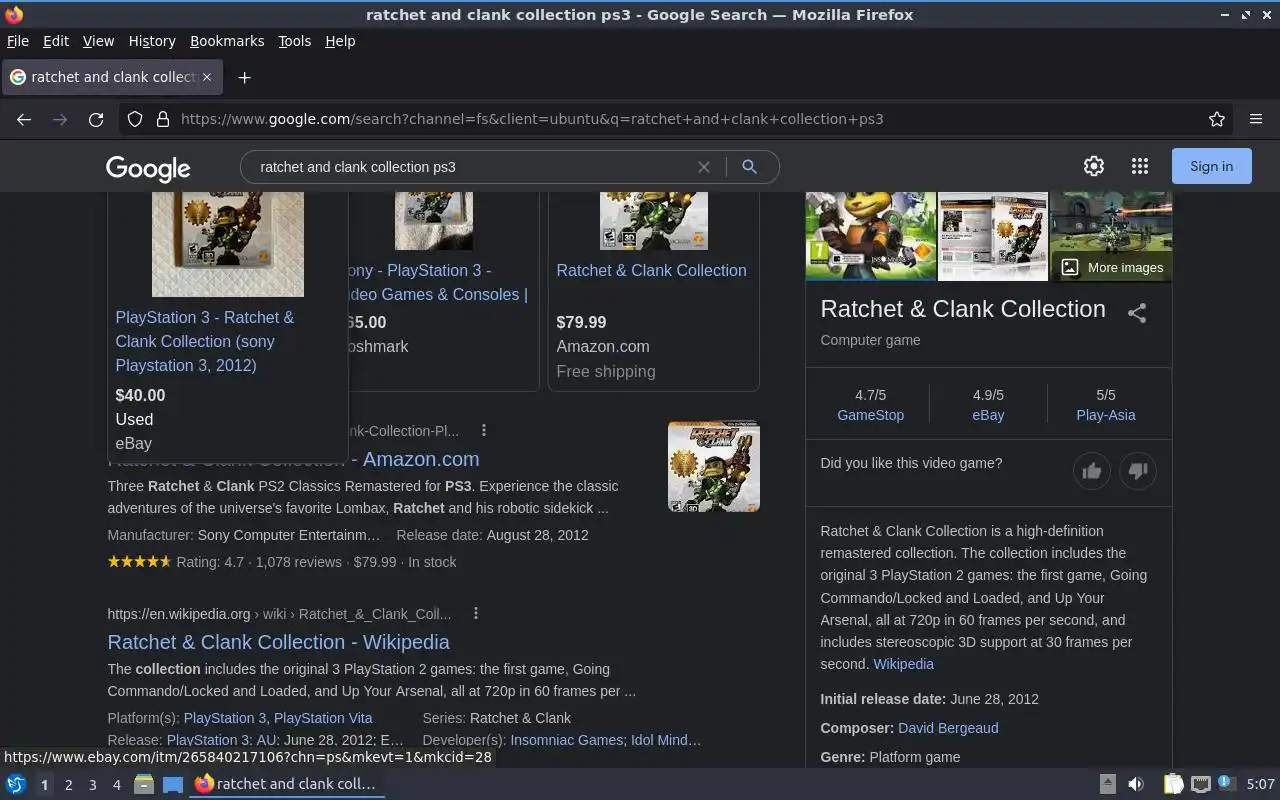The width and height of the screenshot is (1280, 800).
Task: Open the Google apps grid
Action: [x=1140, y=166]
